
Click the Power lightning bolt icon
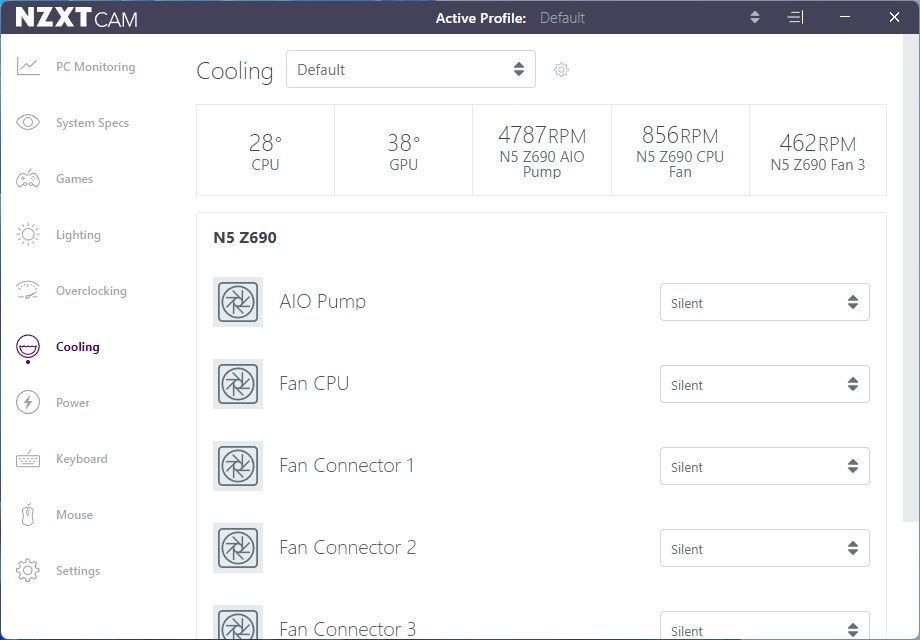click(28, 402)
